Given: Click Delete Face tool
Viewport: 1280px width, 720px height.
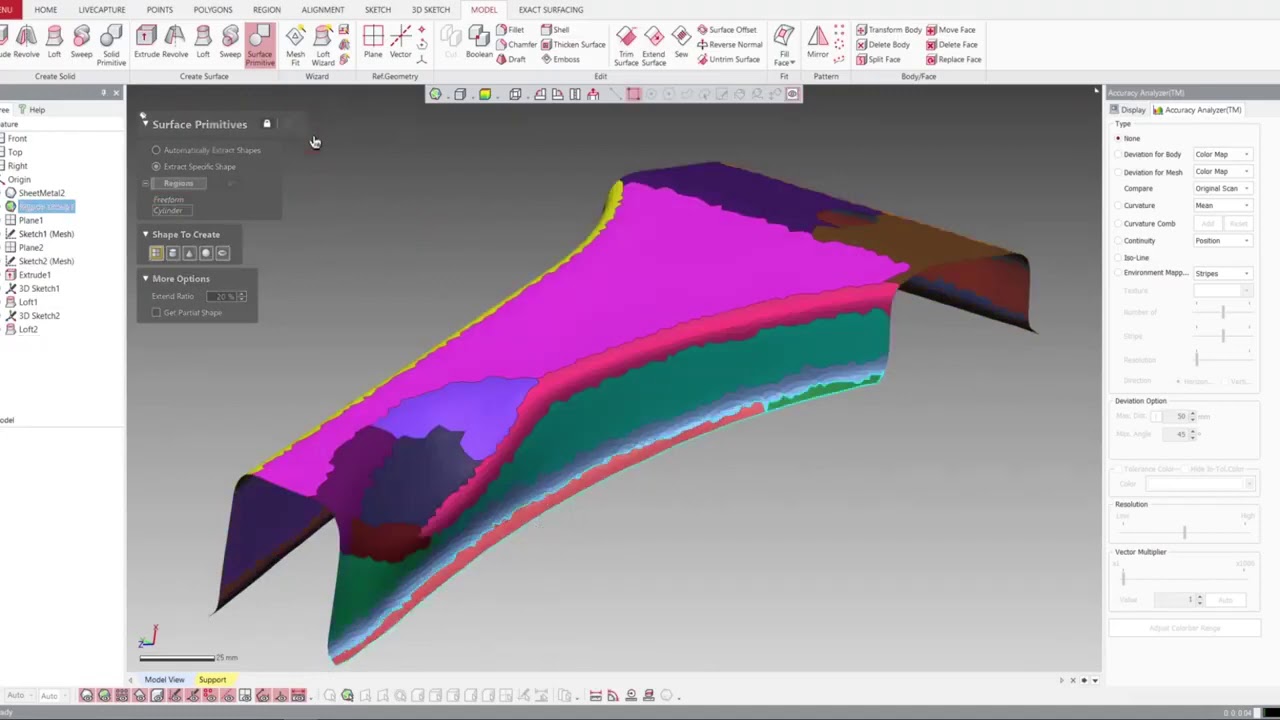Looking at the screenshot, I should [x=952, y=44].
